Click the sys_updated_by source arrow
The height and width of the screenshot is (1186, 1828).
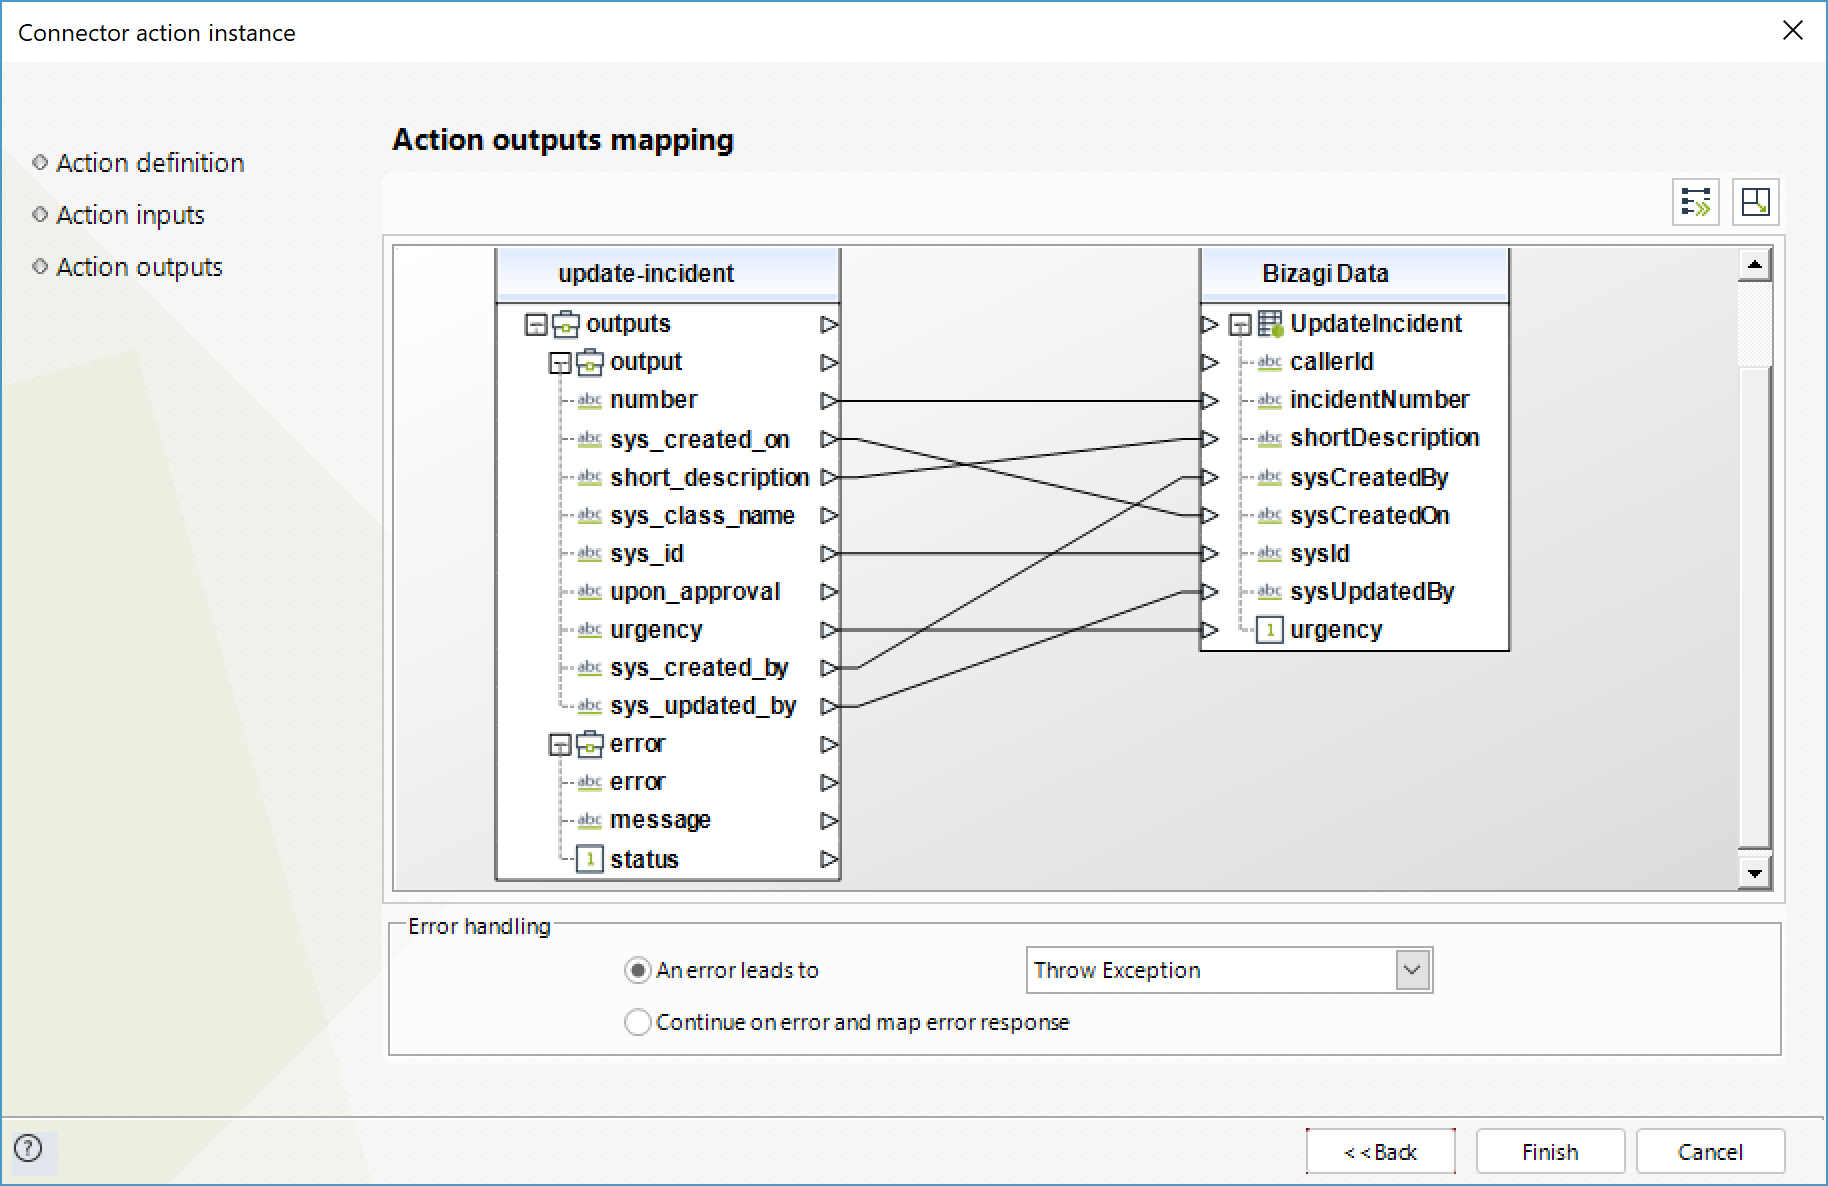tap(829, 706)
